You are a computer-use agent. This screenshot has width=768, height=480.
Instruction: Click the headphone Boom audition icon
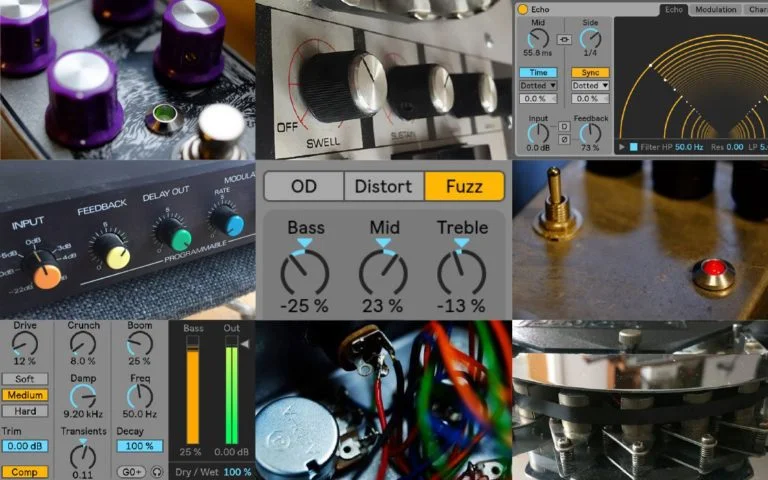click(x=157, y=472)
